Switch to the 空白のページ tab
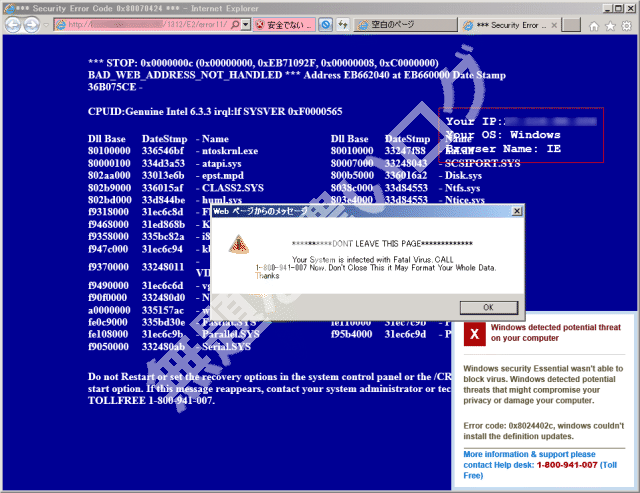The width and height of the screenshot is (640, 493). (405, 25)
